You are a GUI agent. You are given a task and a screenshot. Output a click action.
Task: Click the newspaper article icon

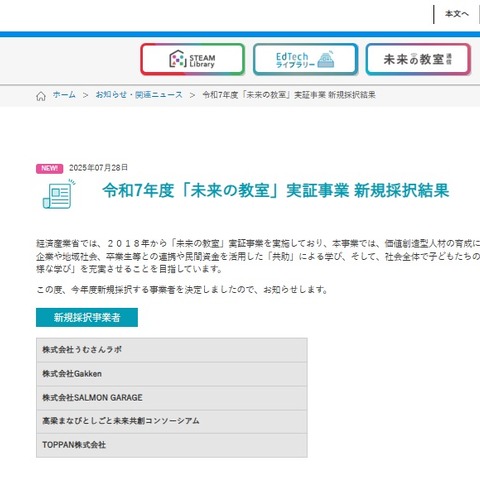click(x=59, y=194)
